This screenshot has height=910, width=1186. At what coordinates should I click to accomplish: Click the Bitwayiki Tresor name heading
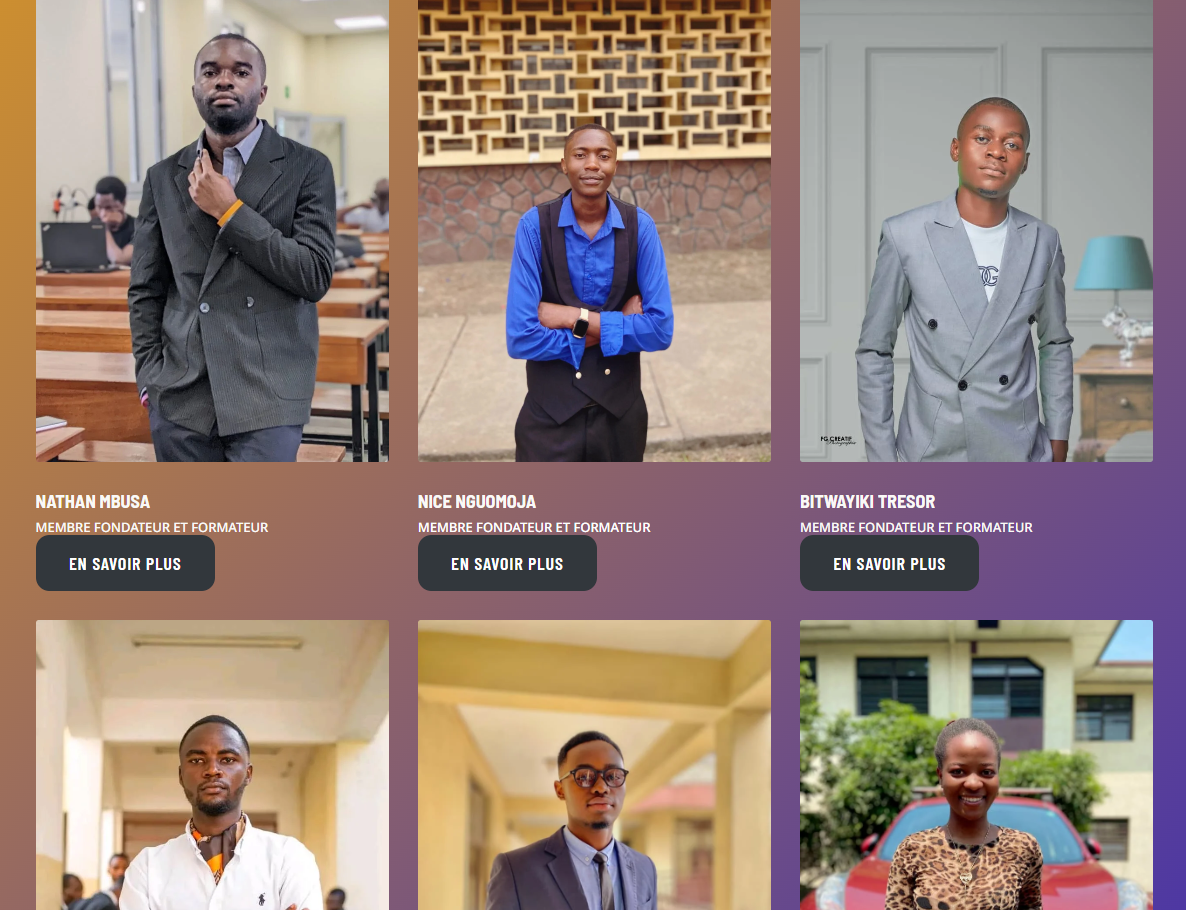pyautogui.click(x=868, y=502)
